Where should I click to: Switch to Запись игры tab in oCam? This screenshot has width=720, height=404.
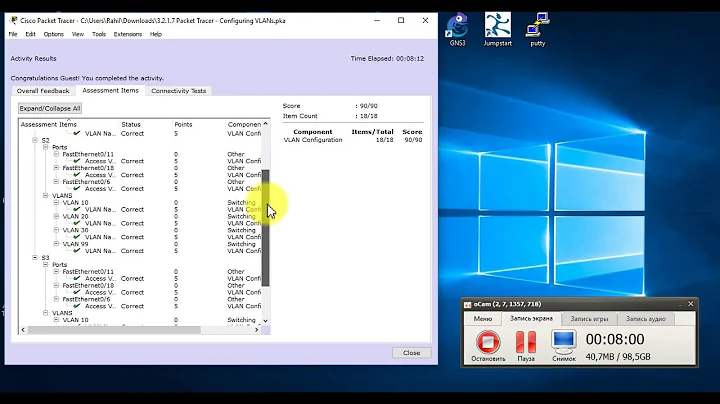coord(589,319)
